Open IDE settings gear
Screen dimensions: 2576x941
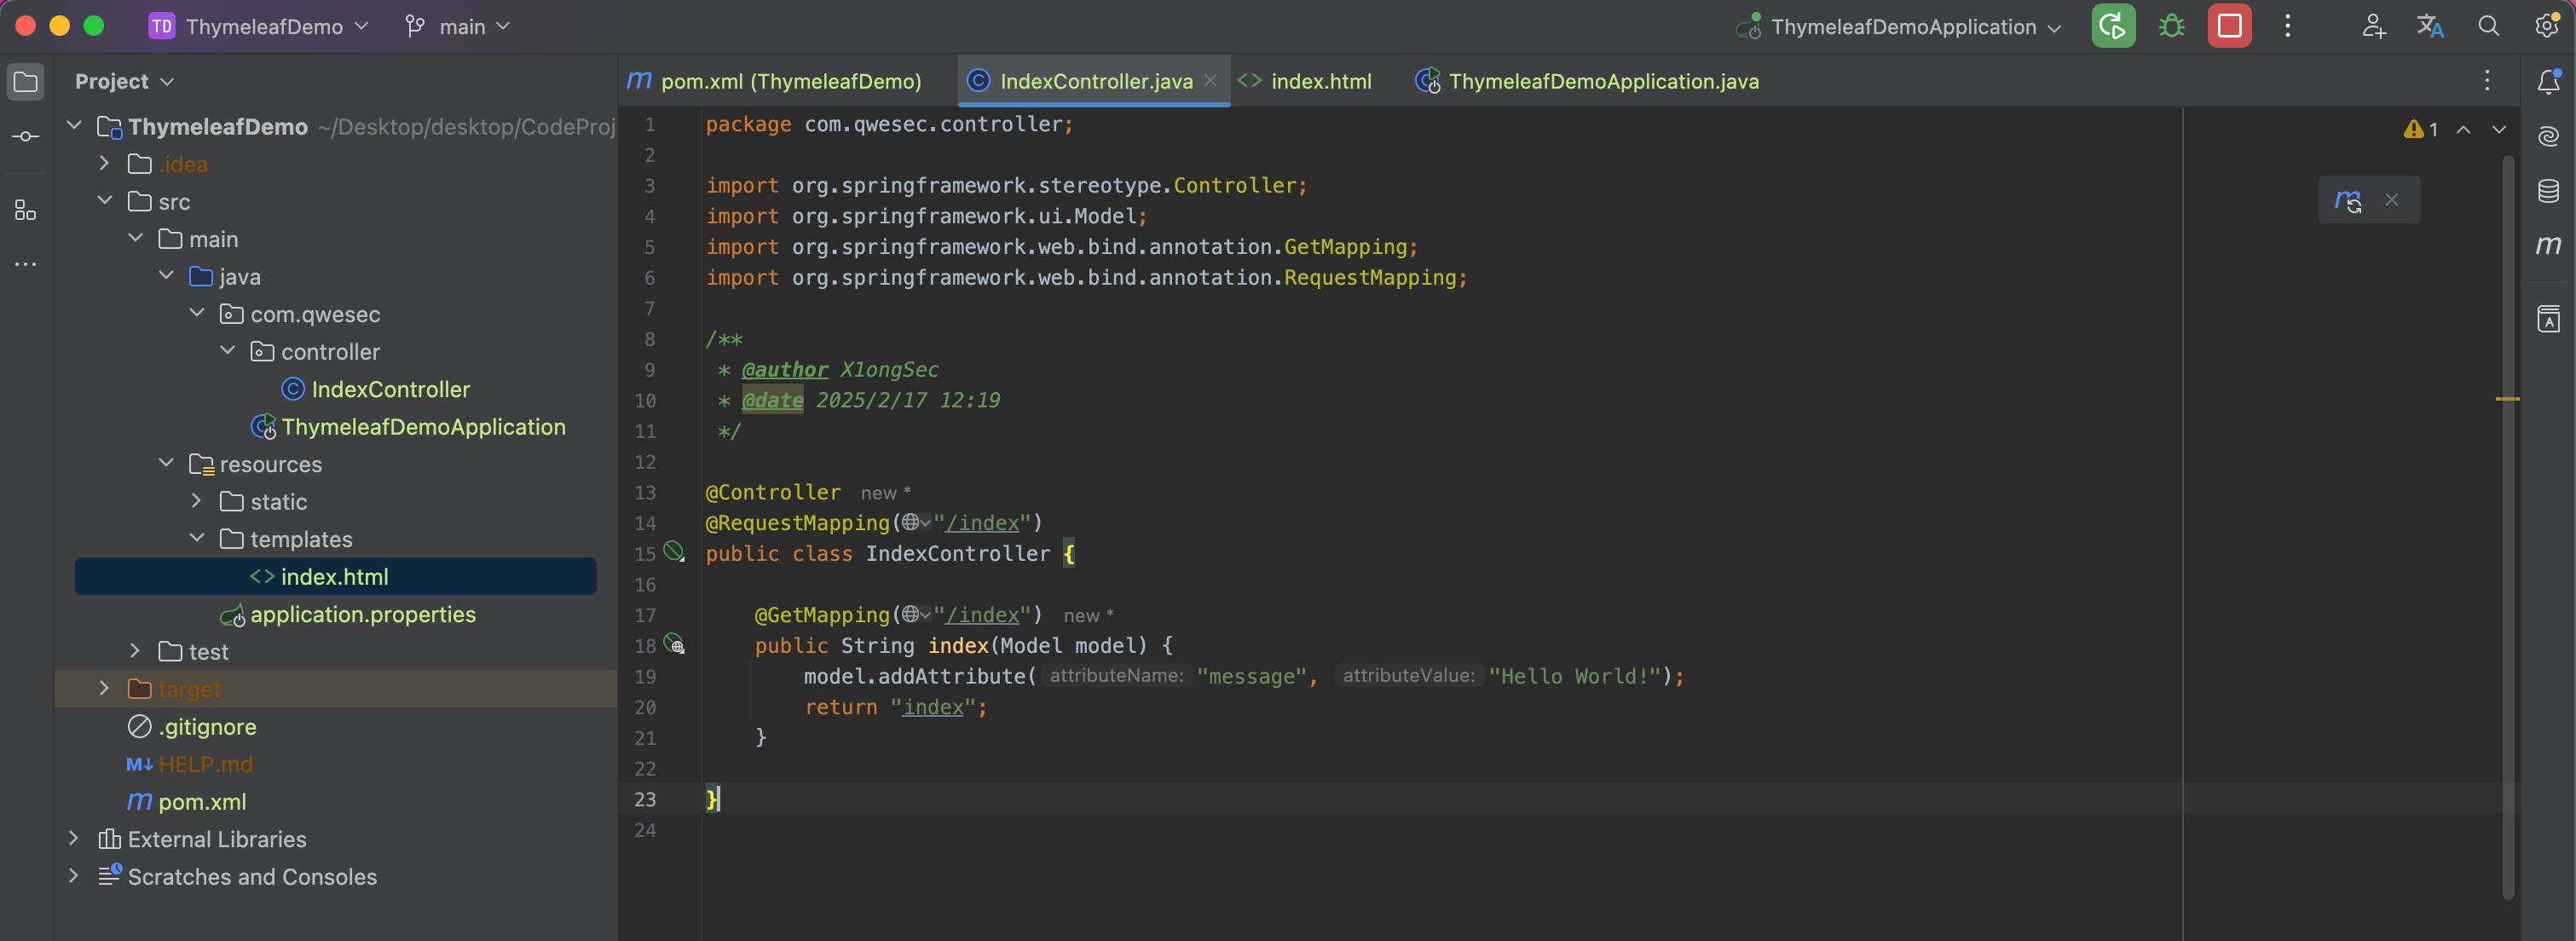2546,26
